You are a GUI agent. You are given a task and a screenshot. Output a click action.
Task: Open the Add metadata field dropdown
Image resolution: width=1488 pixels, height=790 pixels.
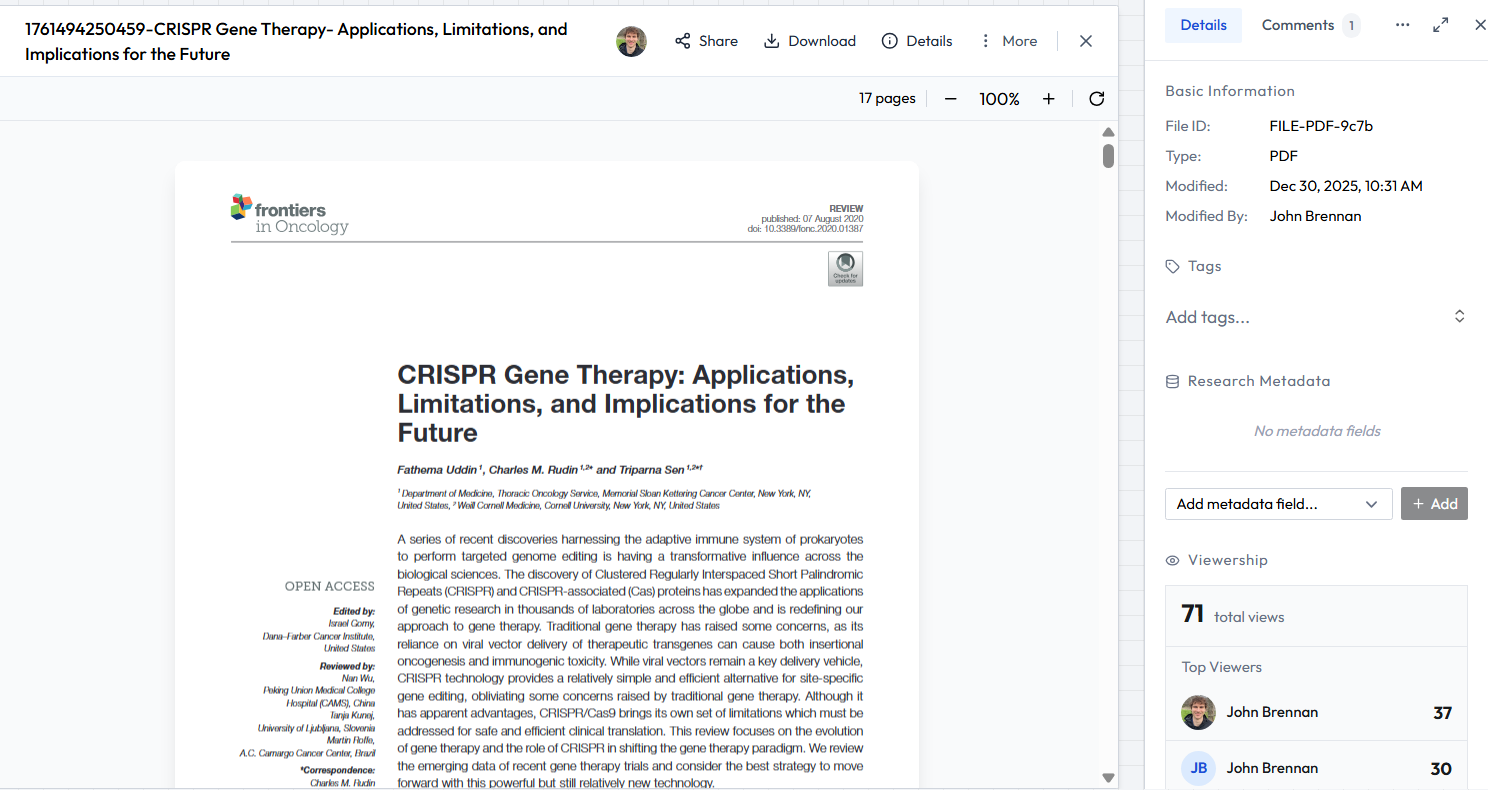pos(1278,504)
